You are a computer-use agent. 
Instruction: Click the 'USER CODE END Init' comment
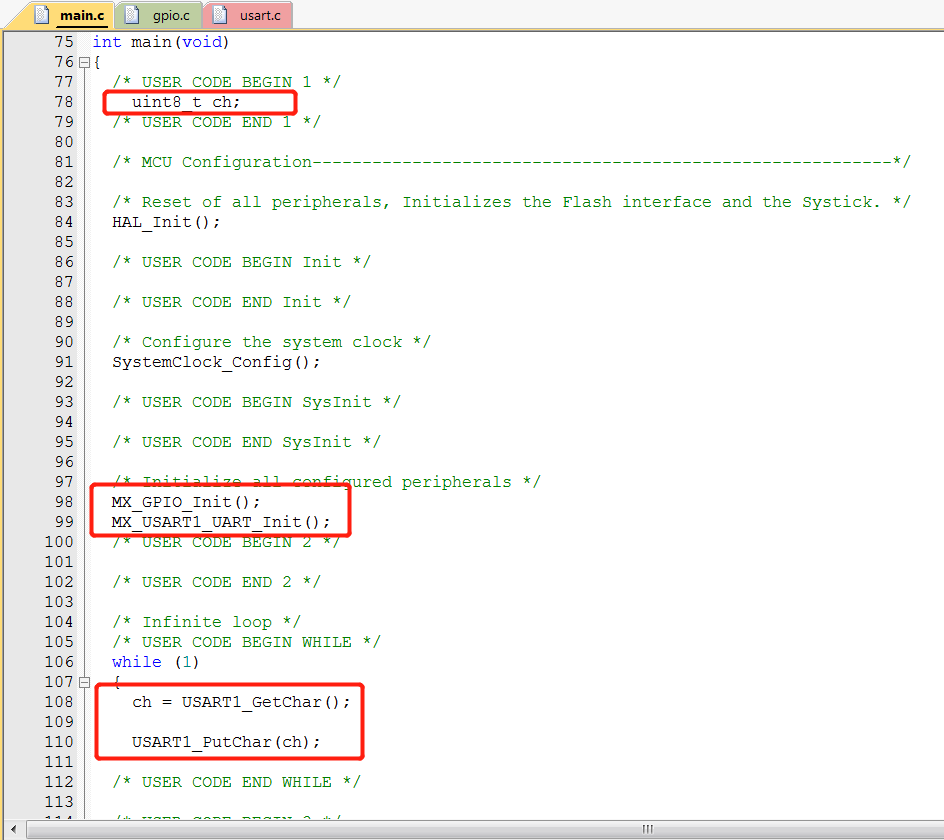(x=231, y=302)
